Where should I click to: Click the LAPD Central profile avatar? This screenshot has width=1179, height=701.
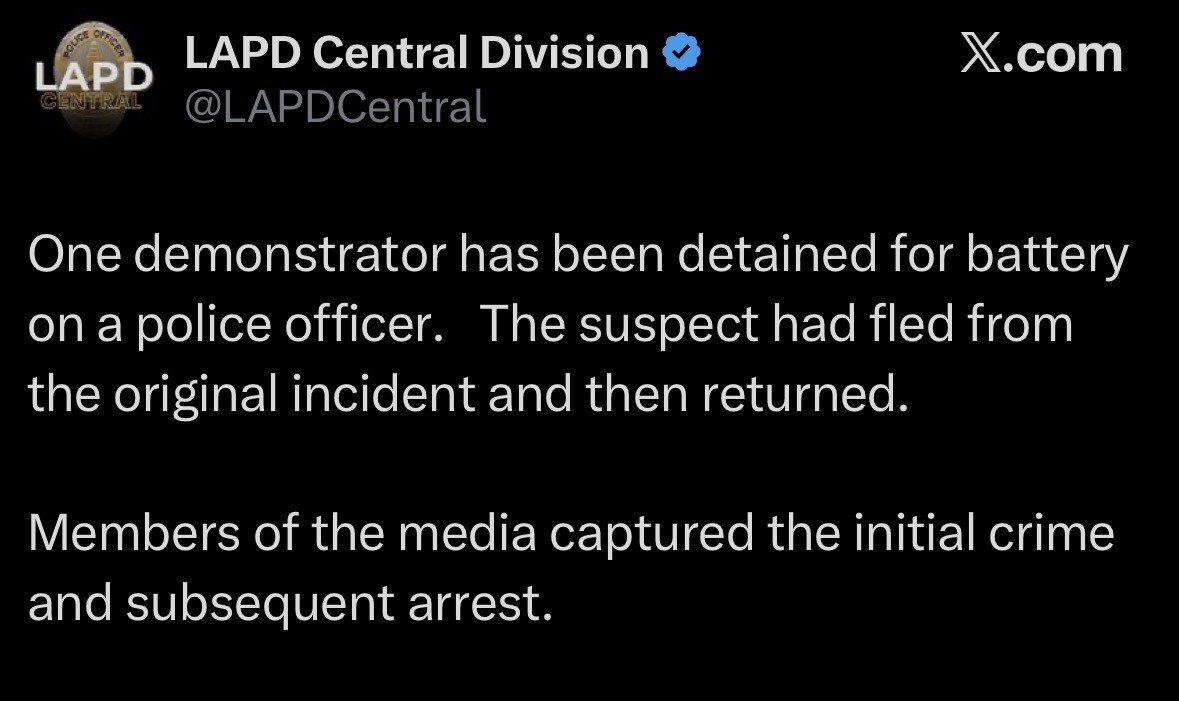pos(94,83)
